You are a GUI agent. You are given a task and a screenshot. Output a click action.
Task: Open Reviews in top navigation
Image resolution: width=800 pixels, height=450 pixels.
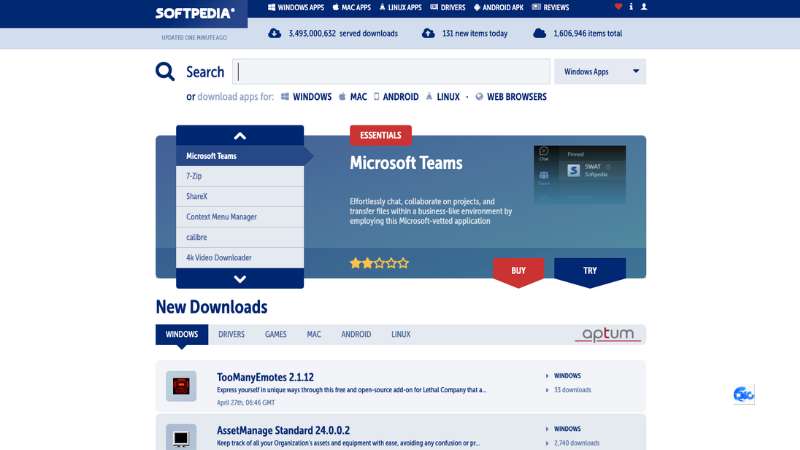click(551, 8)
